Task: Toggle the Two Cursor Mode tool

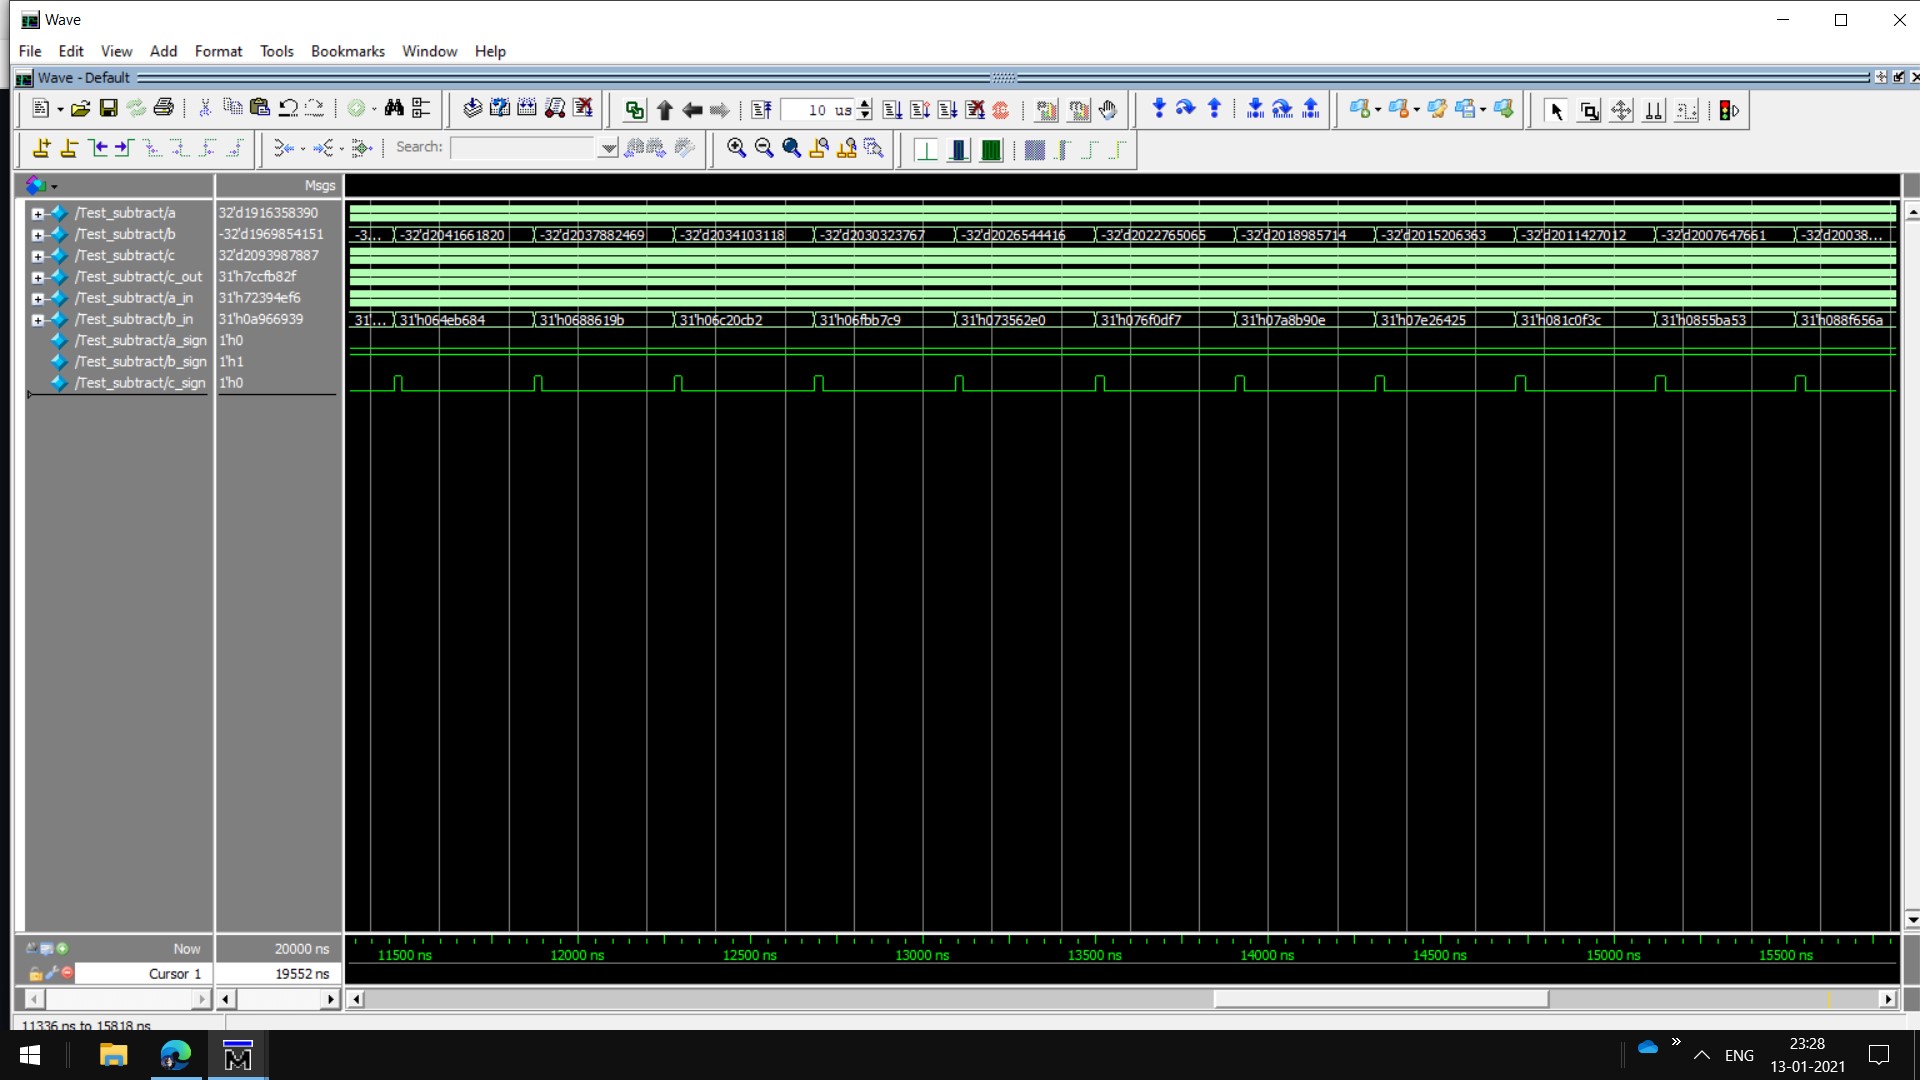Action: click(1653, 110)
